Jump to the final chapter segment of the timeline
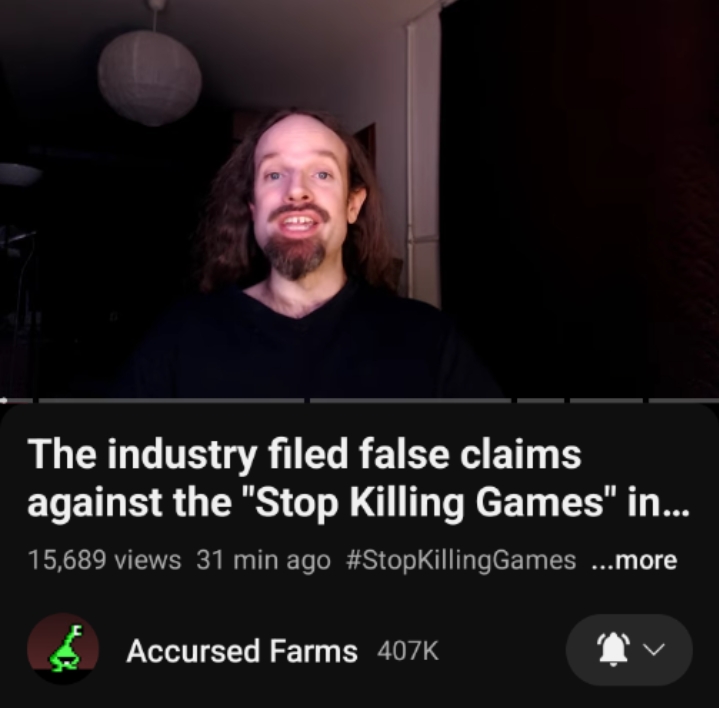719x708 pixels. click(684, 400)
